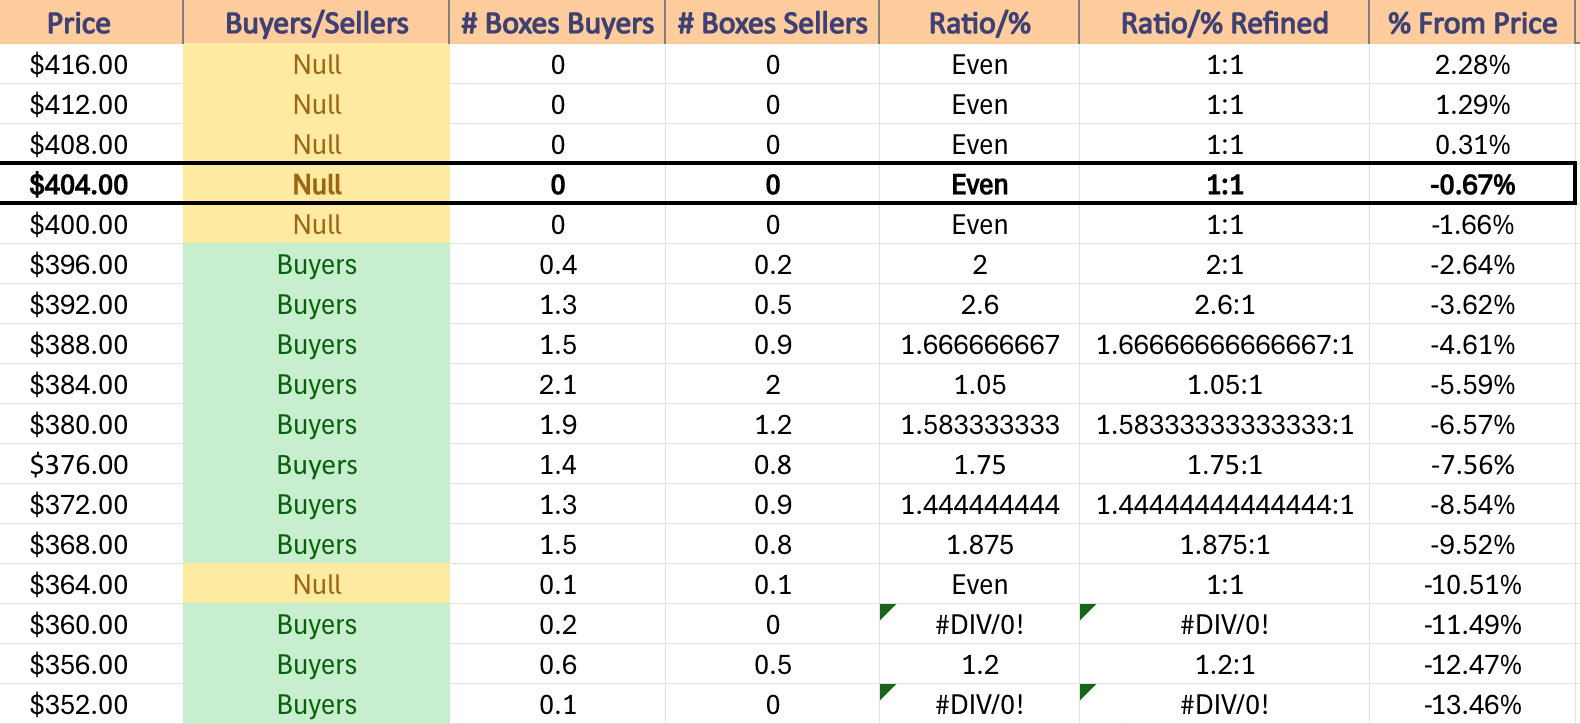This screenshot has height=724, width=1580.
Task: Select the 2.1 buyers boxes cell
Action: coord(557,385)
